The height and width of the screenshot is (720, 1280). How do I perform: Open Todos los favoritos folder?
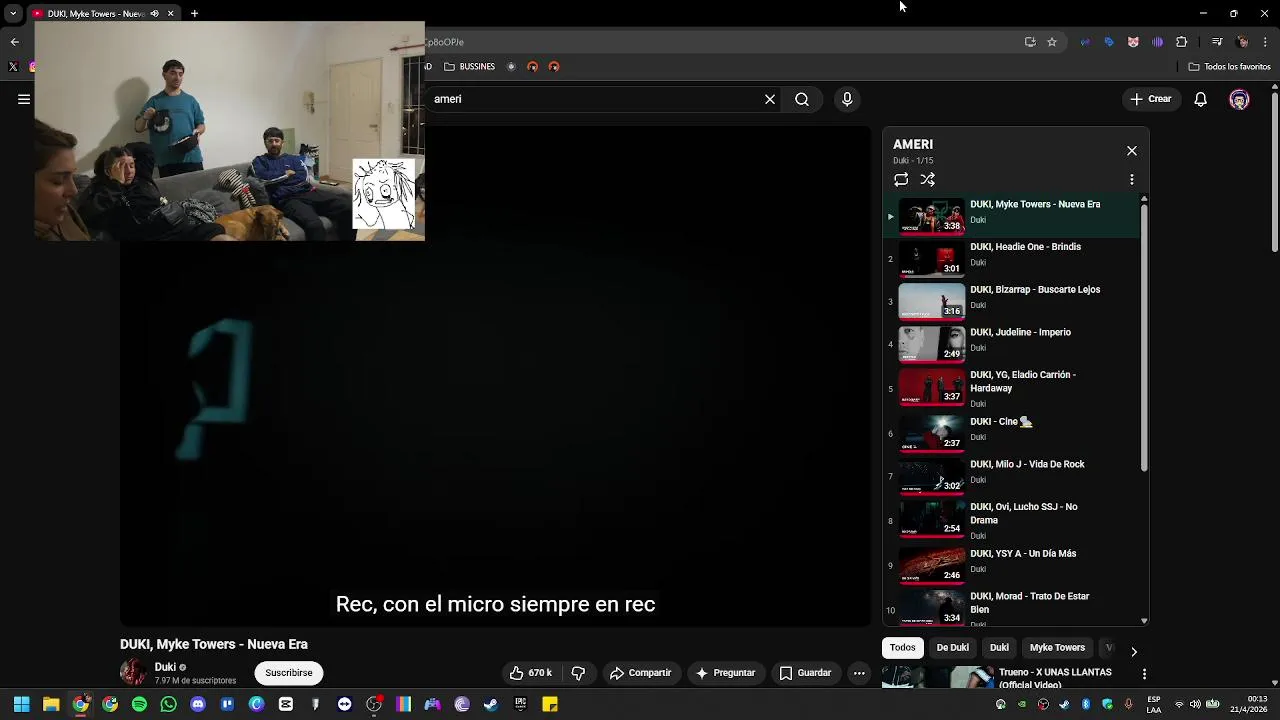[1230, 67]
